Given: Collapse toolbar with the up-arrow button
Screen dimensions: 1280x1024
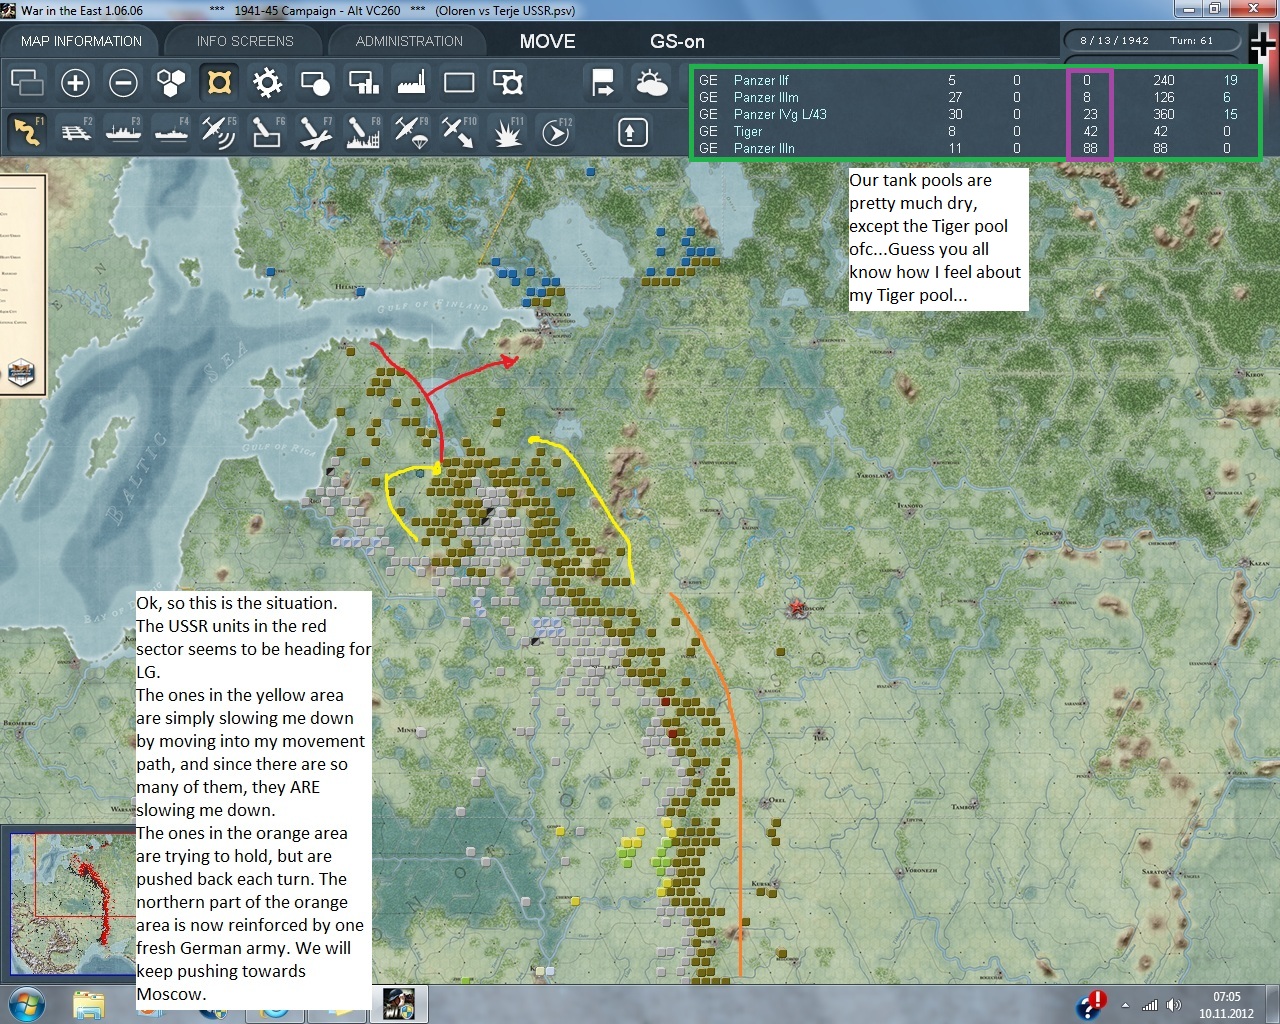Looking at the screenshot, I should (632, 132).
